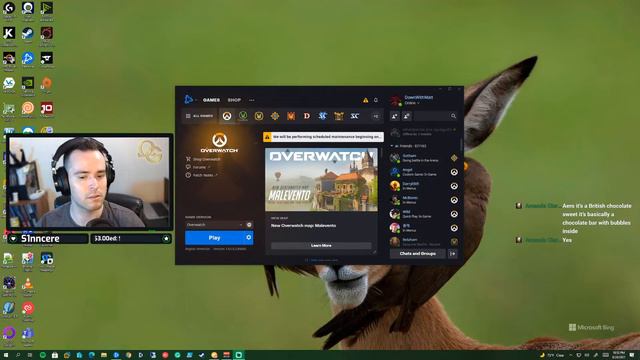Select friend currently in the Arena

pos(424,158)
